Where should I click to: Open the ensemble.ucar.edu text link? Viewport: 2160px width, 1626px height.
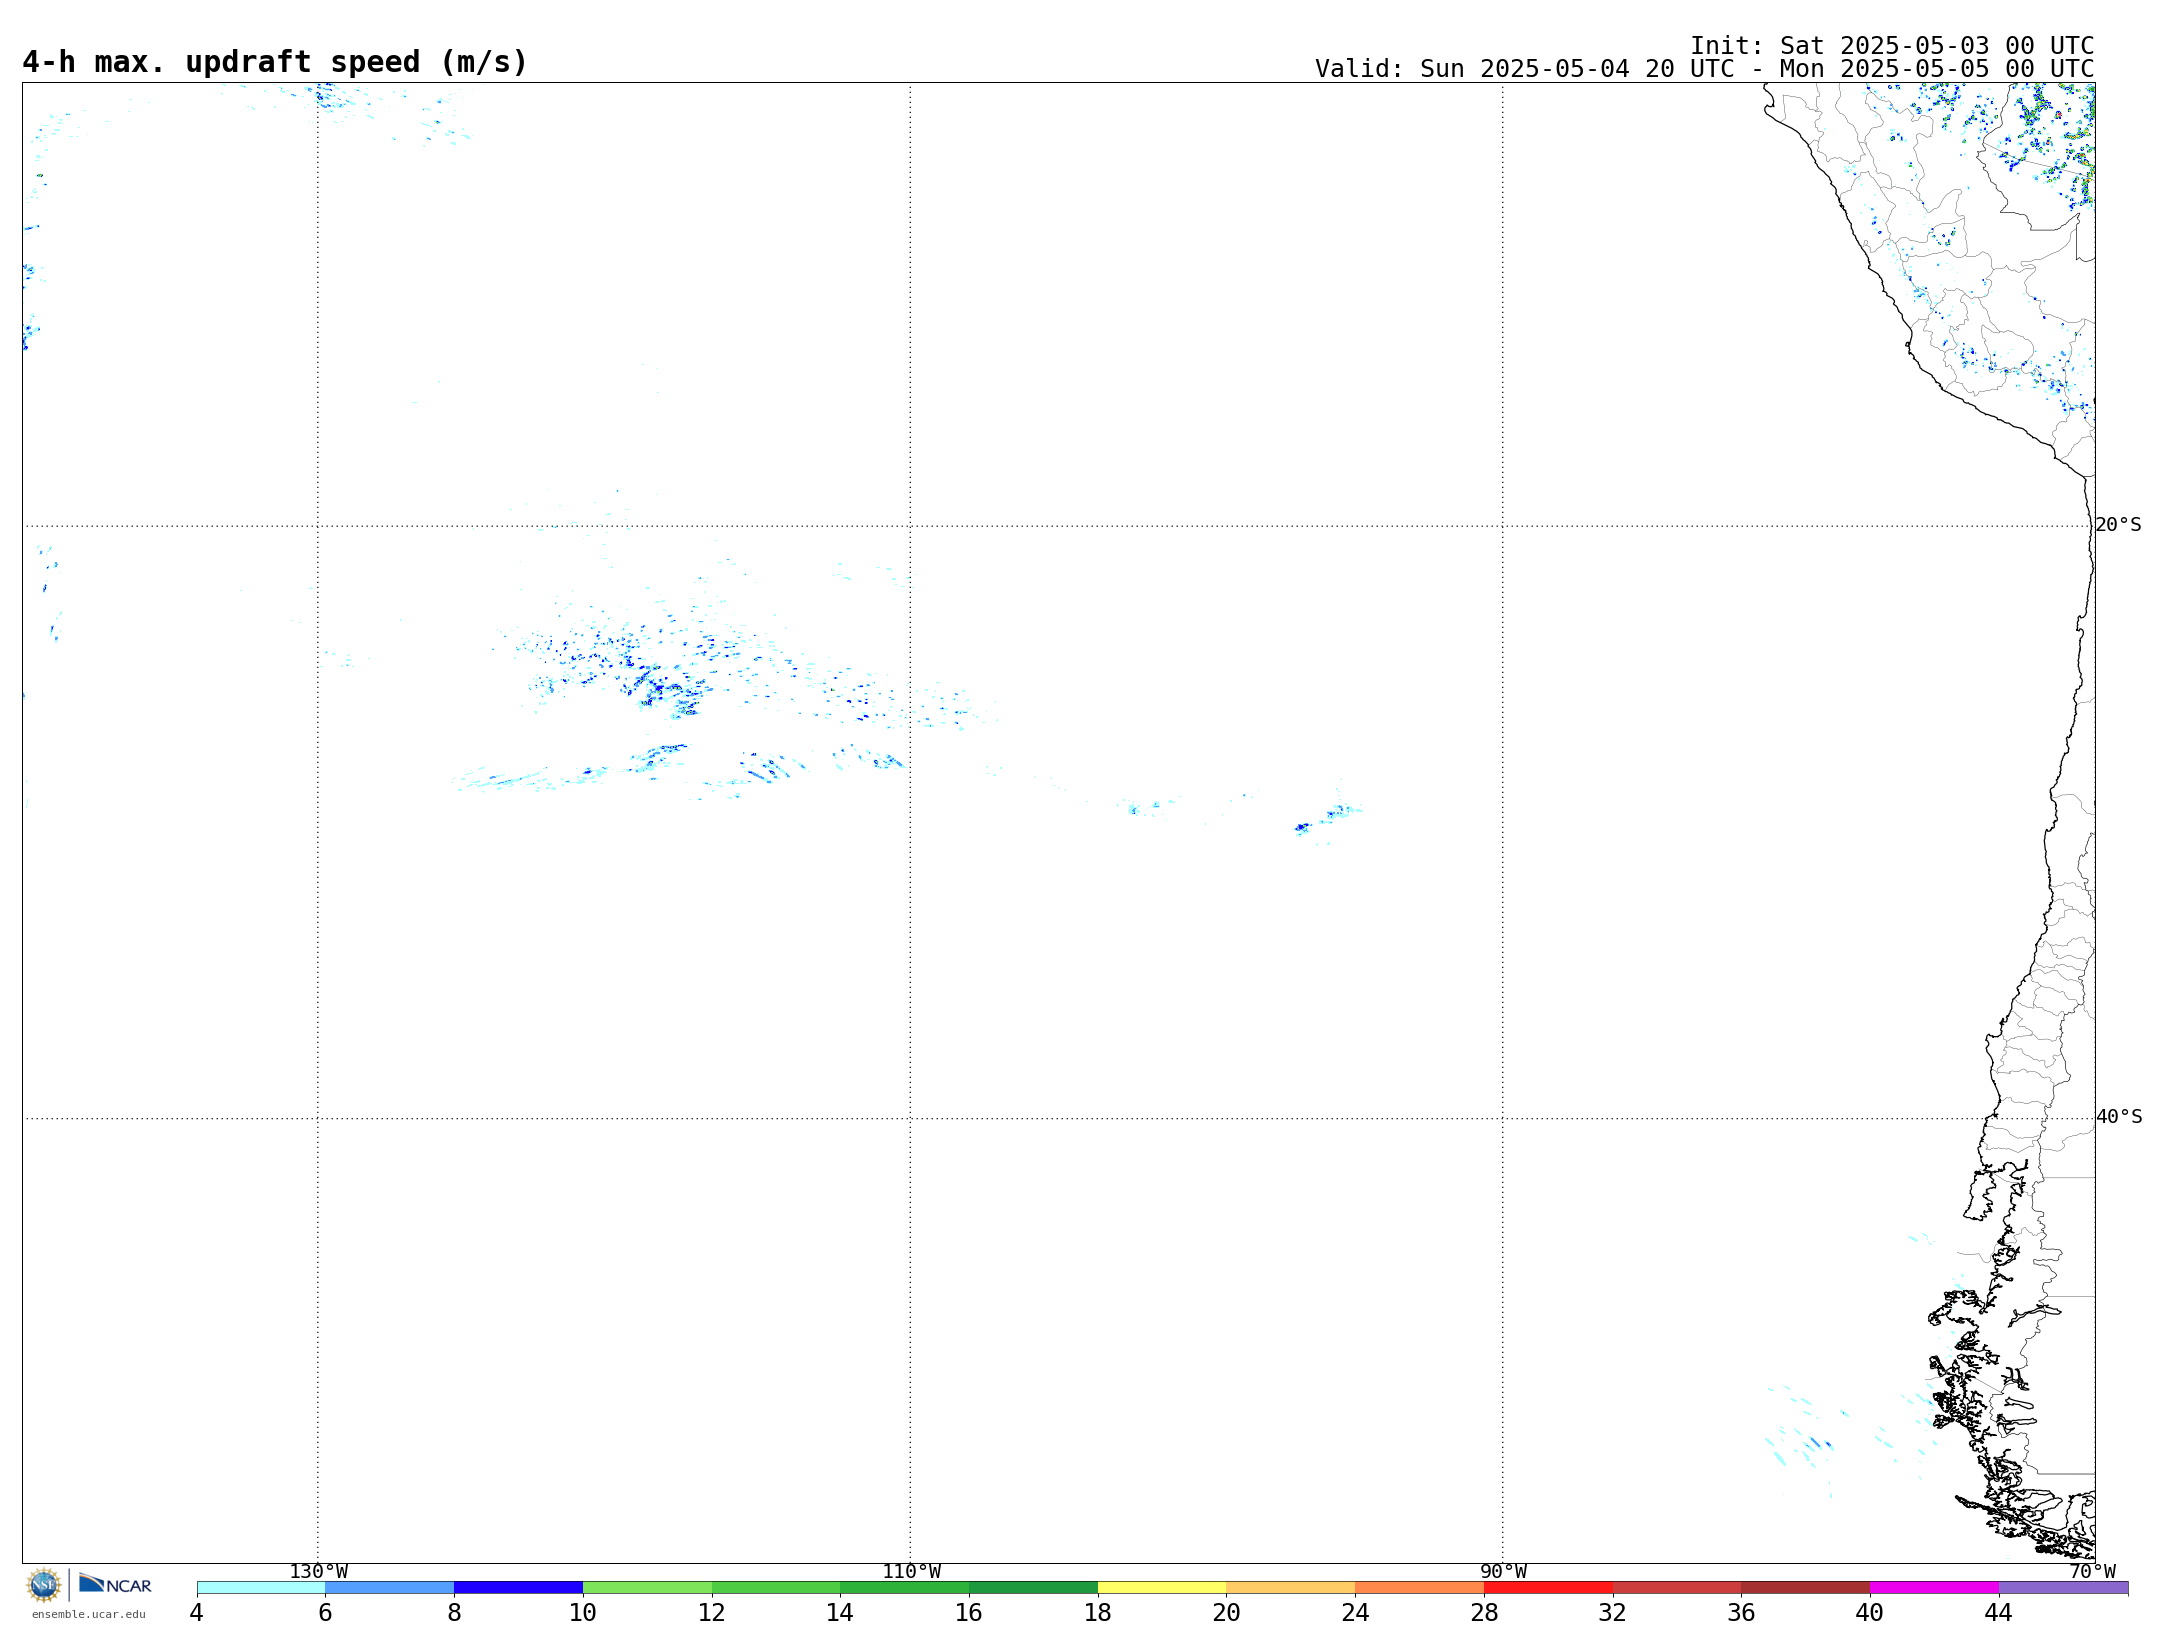click(x=89, y=1614)
